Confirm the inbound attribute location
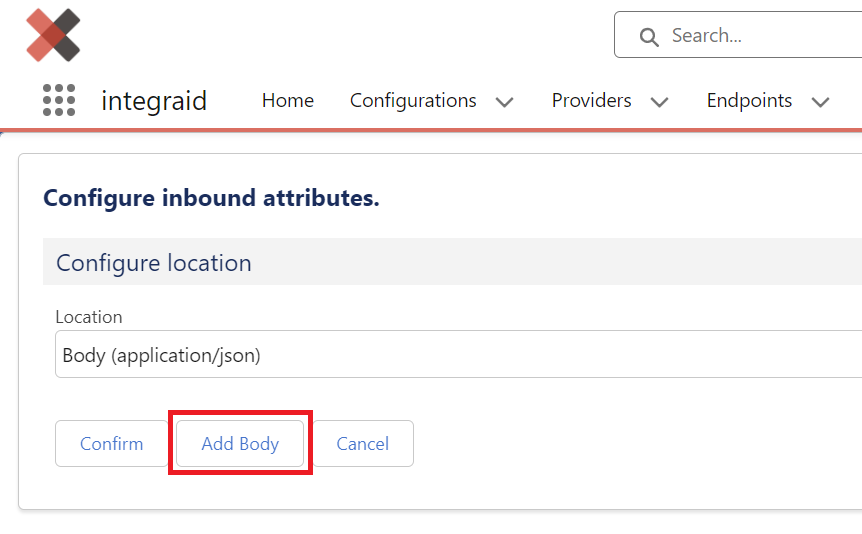This screenshot has width=862, height=534. pos(112,443)
